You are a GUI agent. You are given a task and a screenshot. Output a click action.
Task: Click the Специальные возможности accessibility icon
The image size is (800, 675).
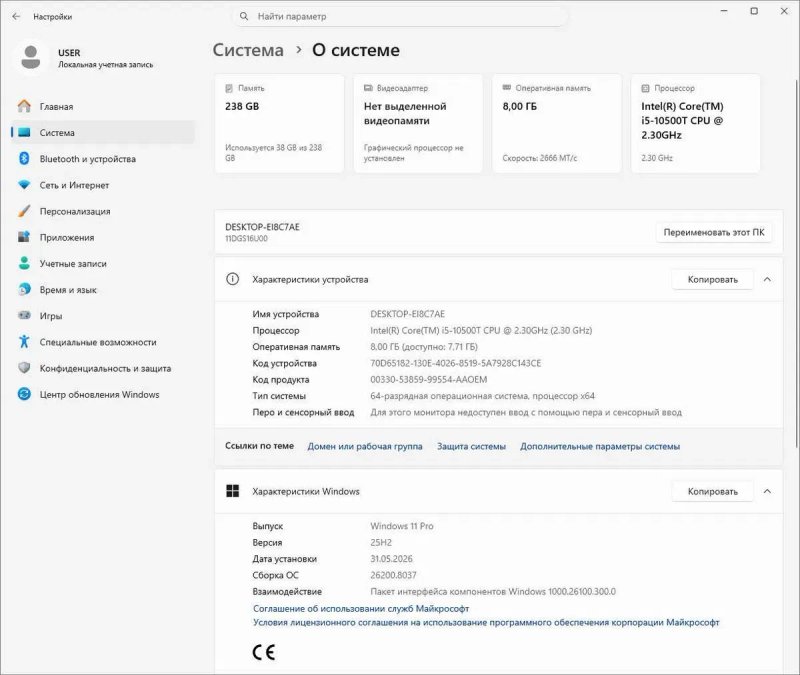point(24,341)
